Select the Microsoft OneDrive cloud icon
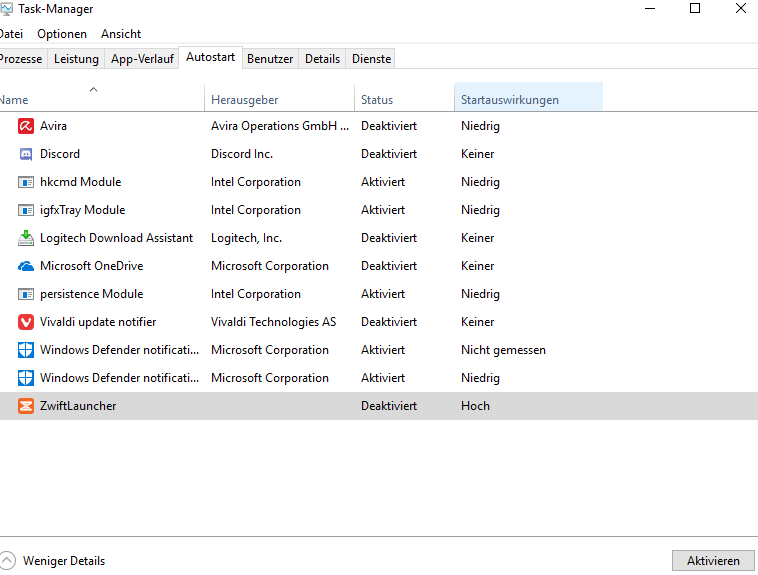The height and width of the screenshot is (575, 758). coord(26,266)
